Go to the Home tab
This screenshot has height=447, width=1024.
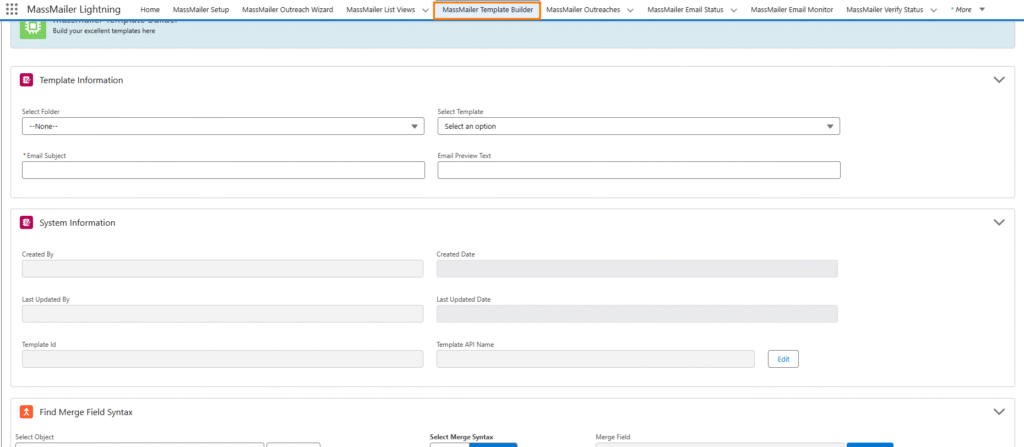click(150, 10)
